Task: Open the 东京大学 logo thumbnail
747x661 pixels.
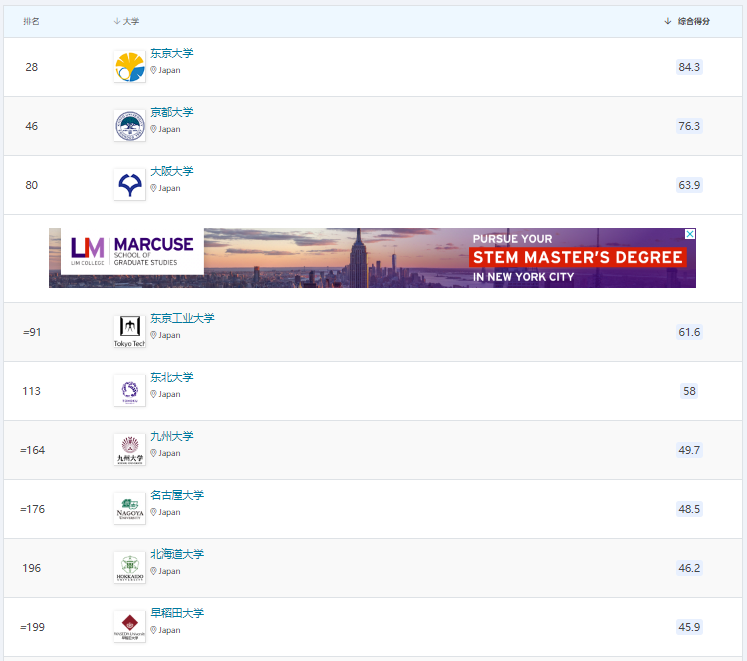Action: (x=130, y=67)
